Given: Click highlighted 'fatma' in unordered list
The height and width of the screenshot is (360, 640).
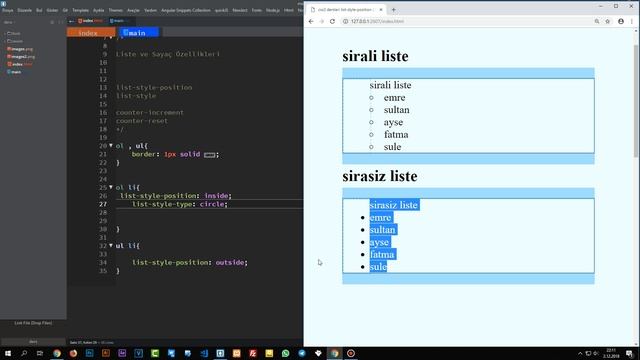Looking at the screenshot, I should click(382, 254).
